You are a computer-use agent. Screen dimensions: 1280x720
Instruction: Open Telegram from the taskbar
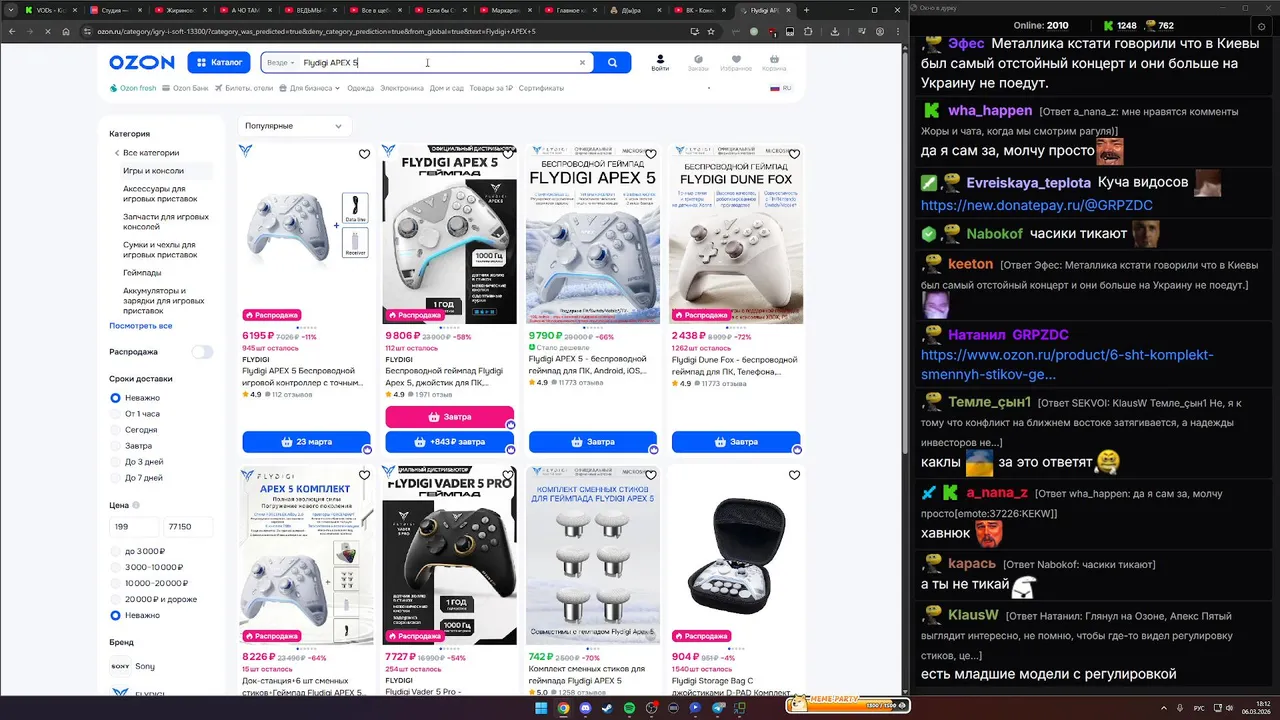[x=717, y=708]
